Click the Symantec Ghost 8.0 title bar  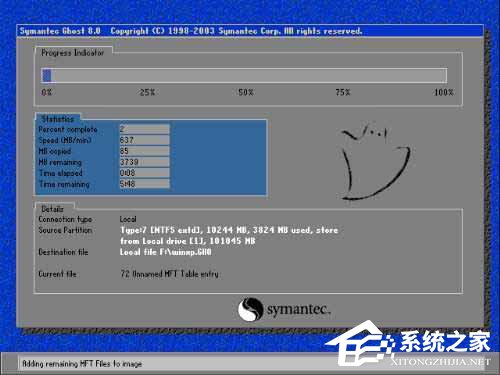(250, 31)
